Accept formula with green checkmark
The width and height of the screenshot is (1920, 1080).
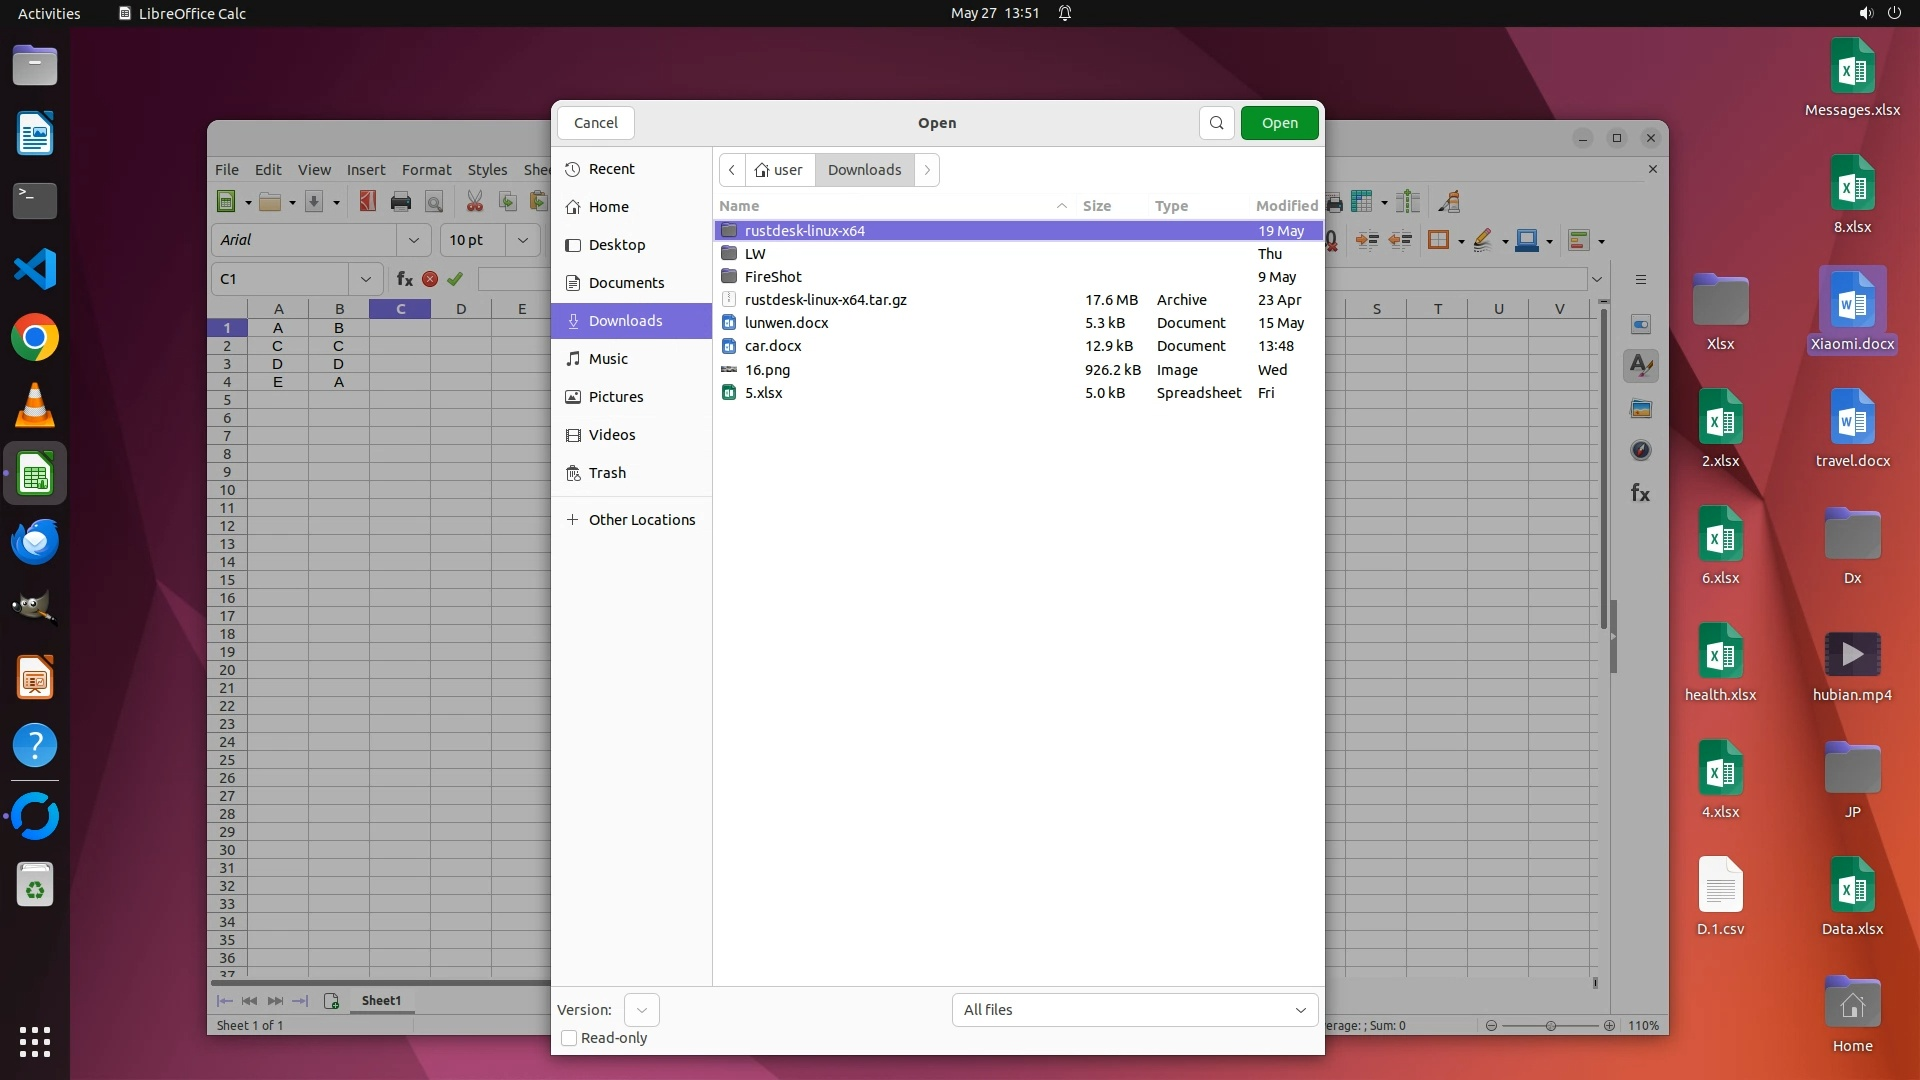tap(455, 279)
